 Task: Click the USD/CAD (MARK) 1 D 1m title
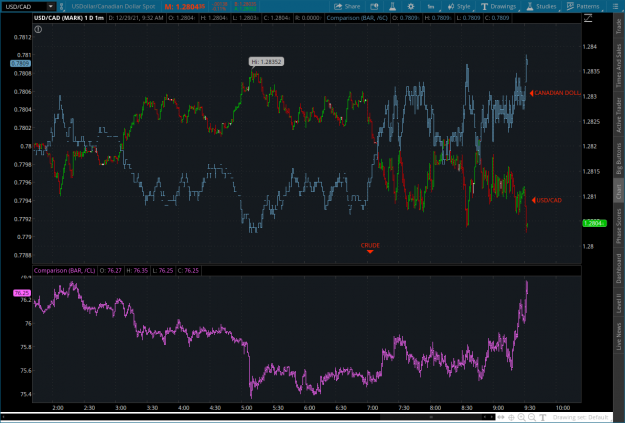coord(69,18)
